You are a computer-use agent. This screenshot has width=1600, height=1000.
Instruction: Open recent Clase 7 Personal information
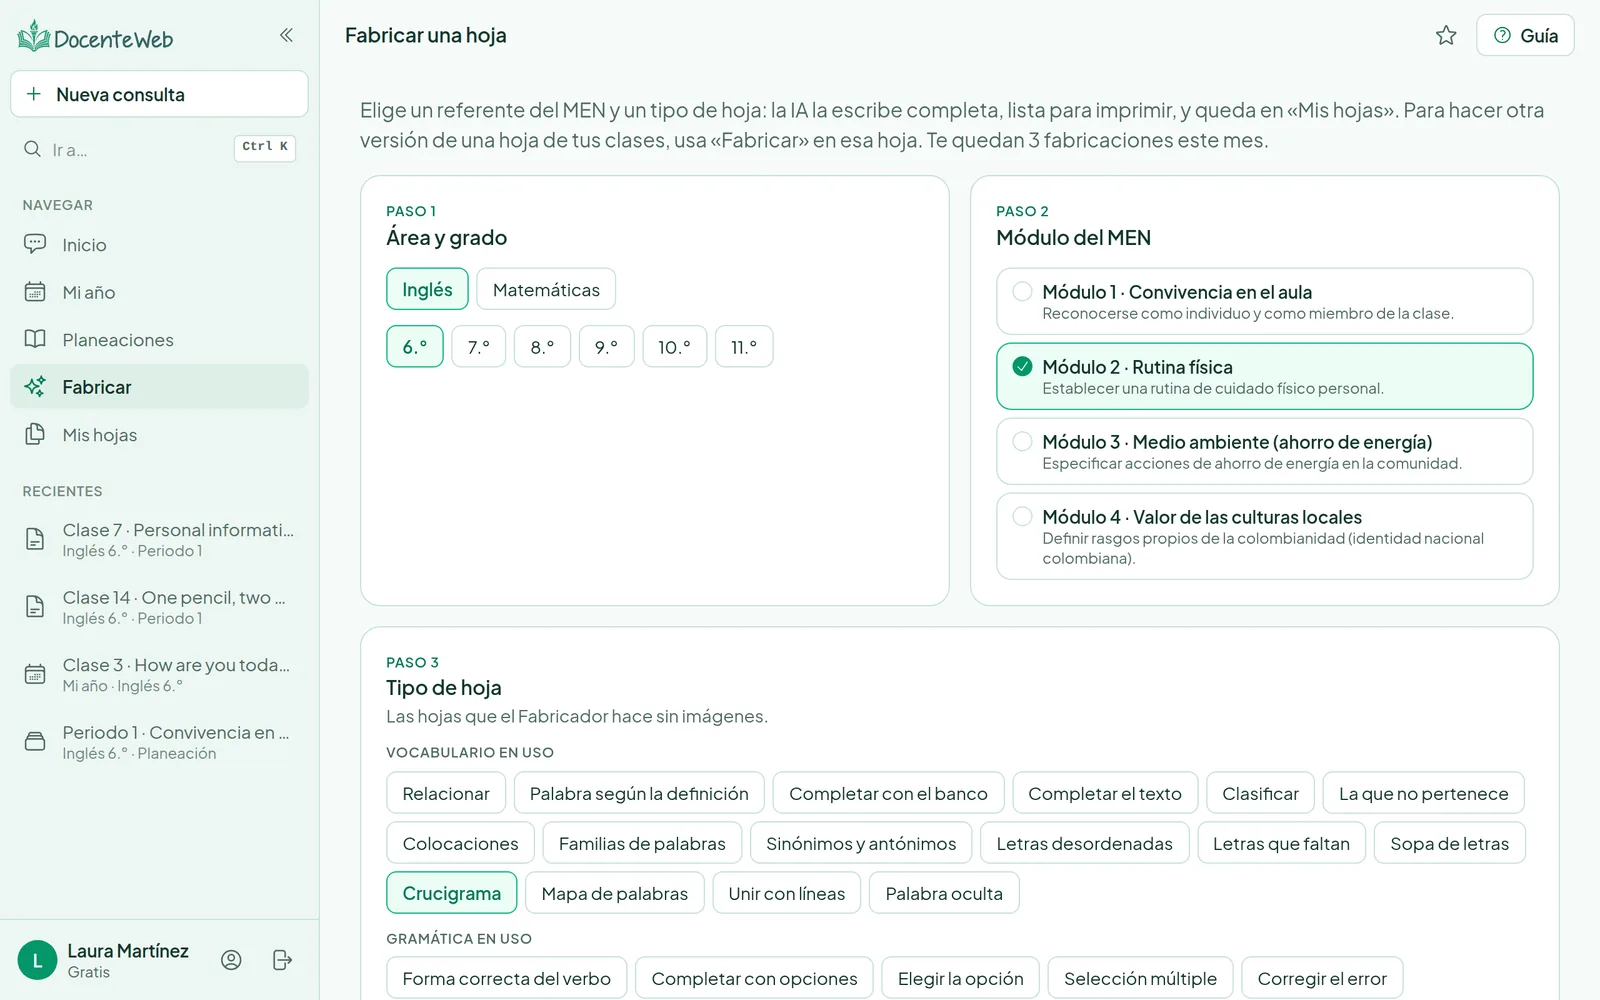[x=159, y=540]
